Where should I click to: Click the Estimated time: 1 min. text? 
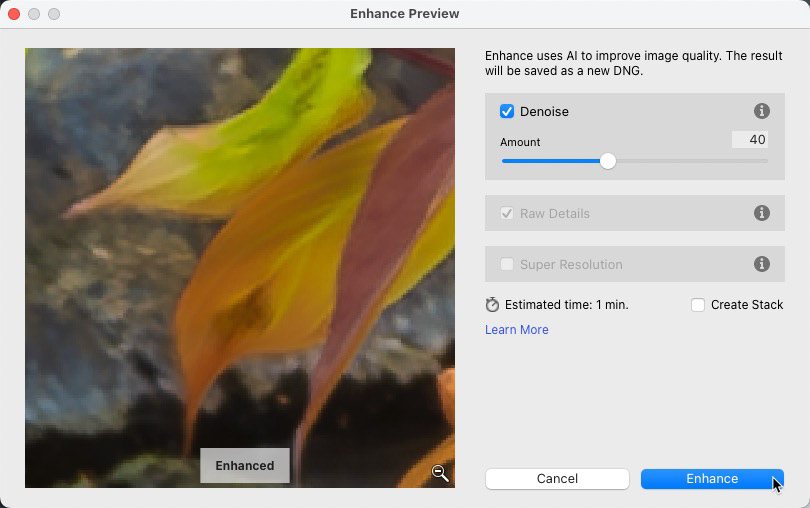[567, 305]
